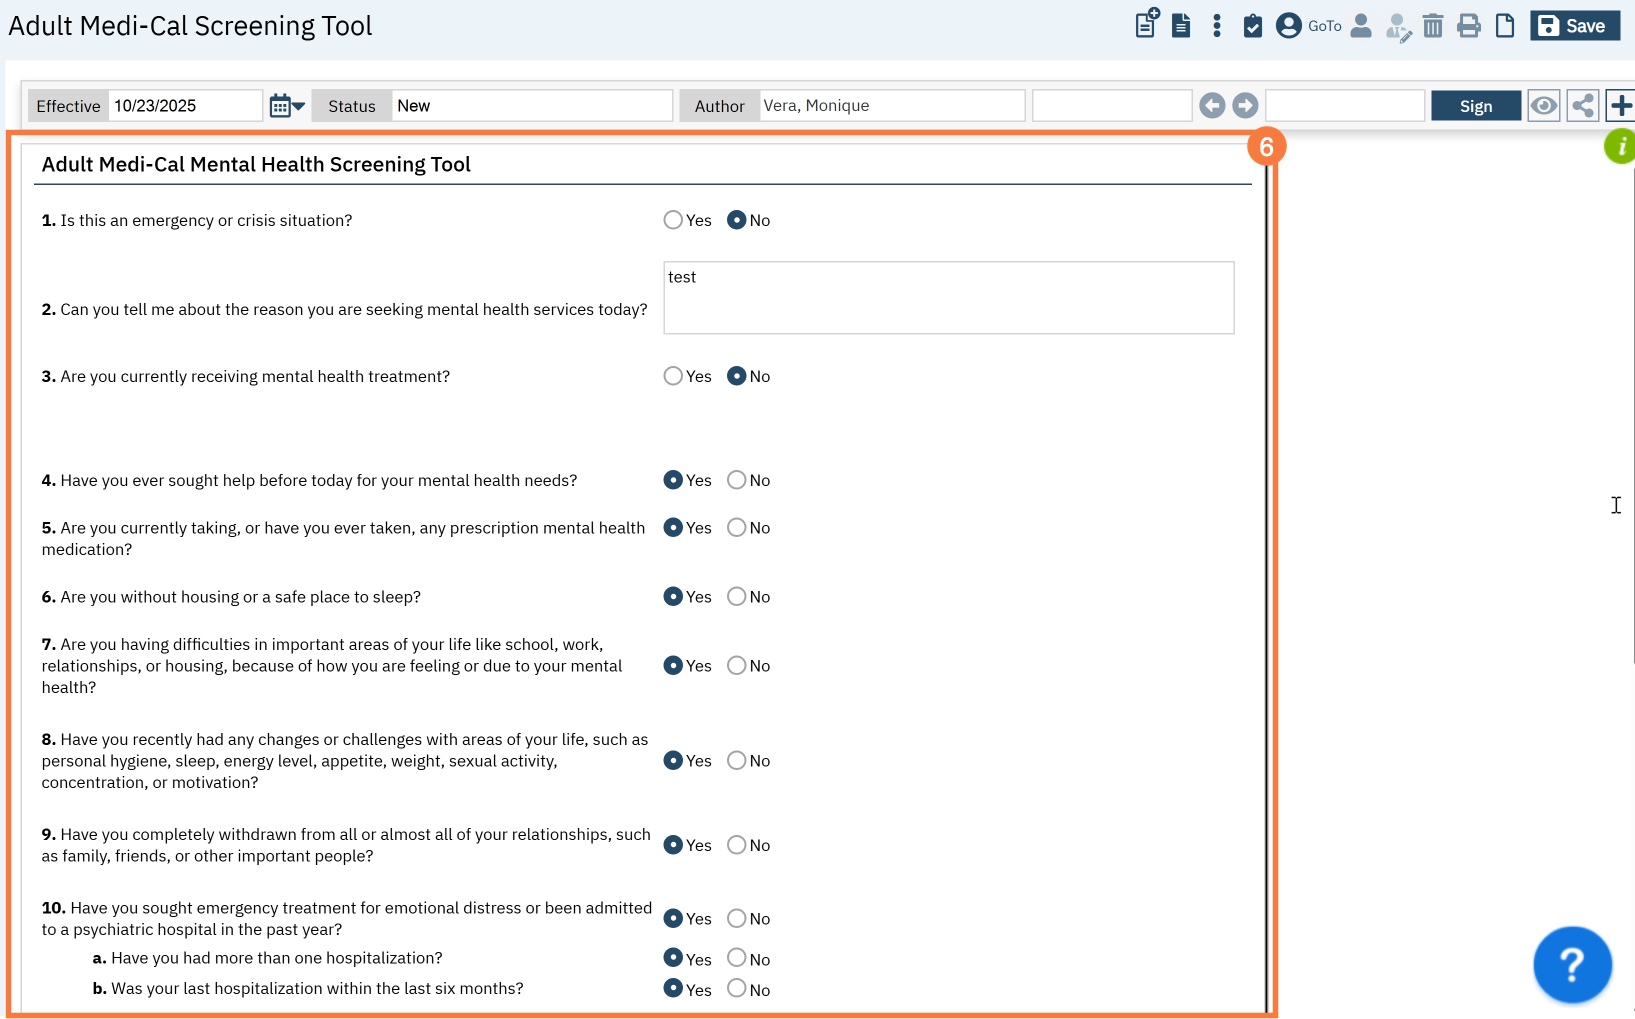Toggle the eye preview icon

(1543, 106)
